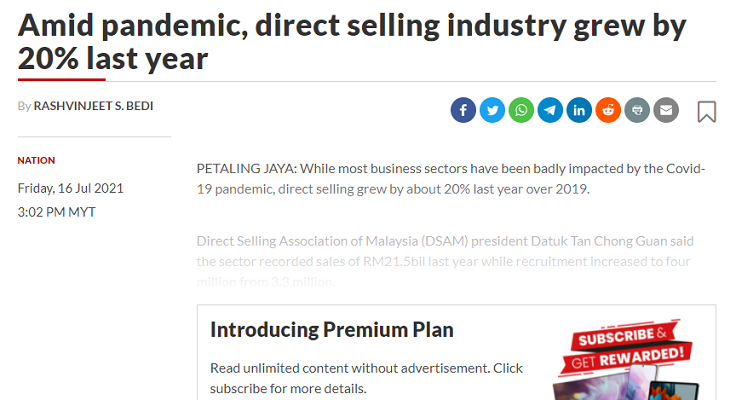This screenshot has height=400, width=736.
Task: Click the 'By' byline label
Action: click(x=24, y=106)
